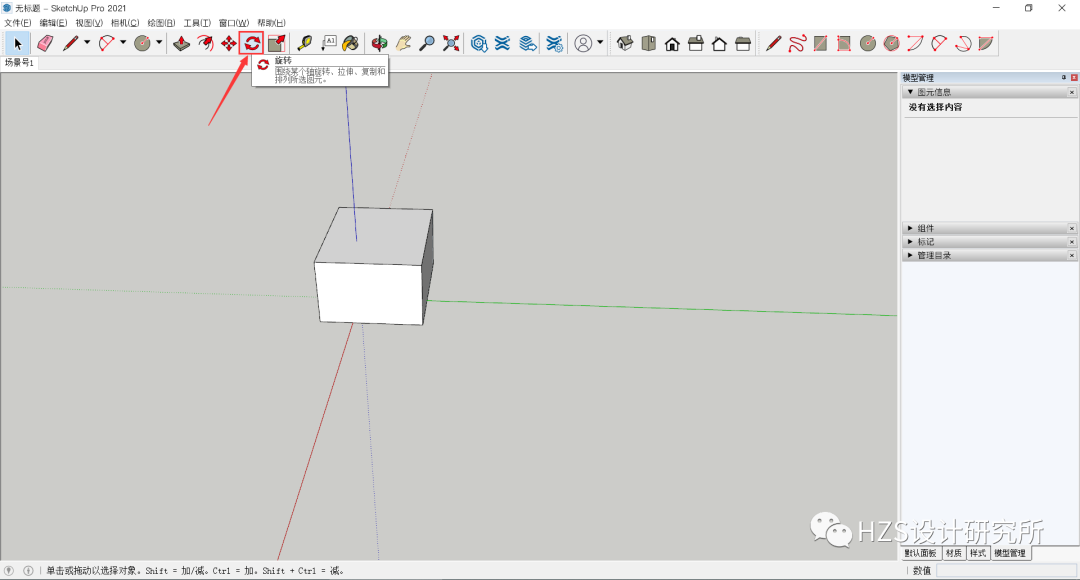Activate the Zoom tool
The width and height of the screenshot is (1080, 580).
pyautogui.click(x=425, y=43)
